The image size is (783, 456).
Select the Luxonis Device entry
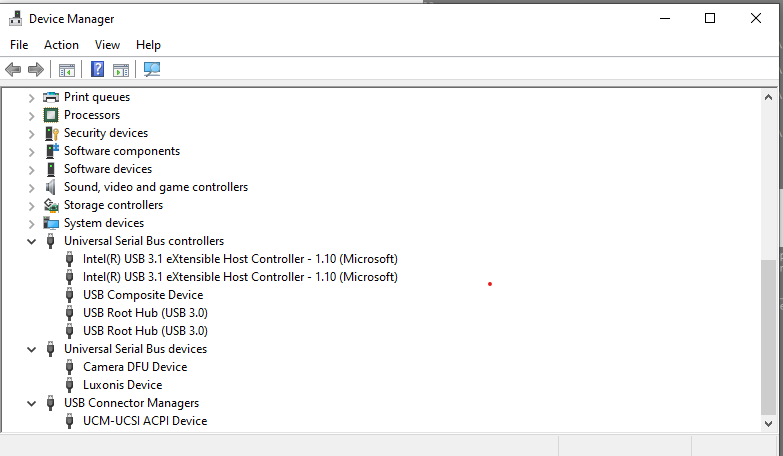click(122, 385)
